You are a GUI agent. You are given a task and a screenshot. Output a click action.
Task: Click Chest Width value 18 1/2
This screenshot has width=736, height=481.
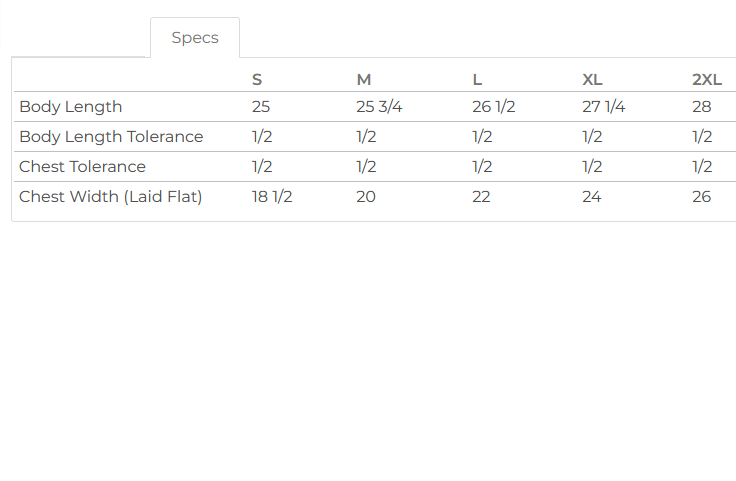point(272,197)
